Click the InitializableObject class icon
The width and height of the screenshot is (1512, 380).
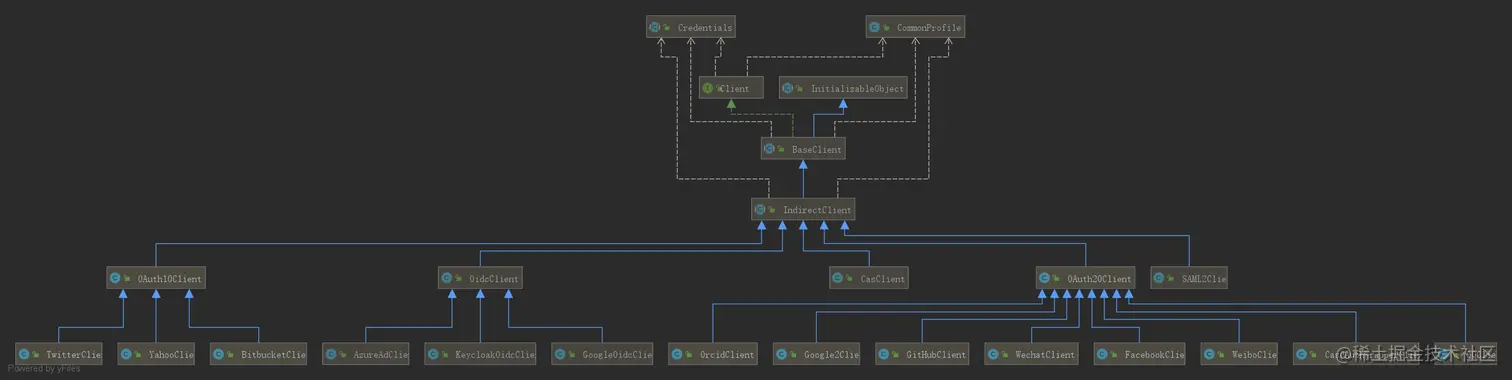pyautogui.click(x=788, y=88)
